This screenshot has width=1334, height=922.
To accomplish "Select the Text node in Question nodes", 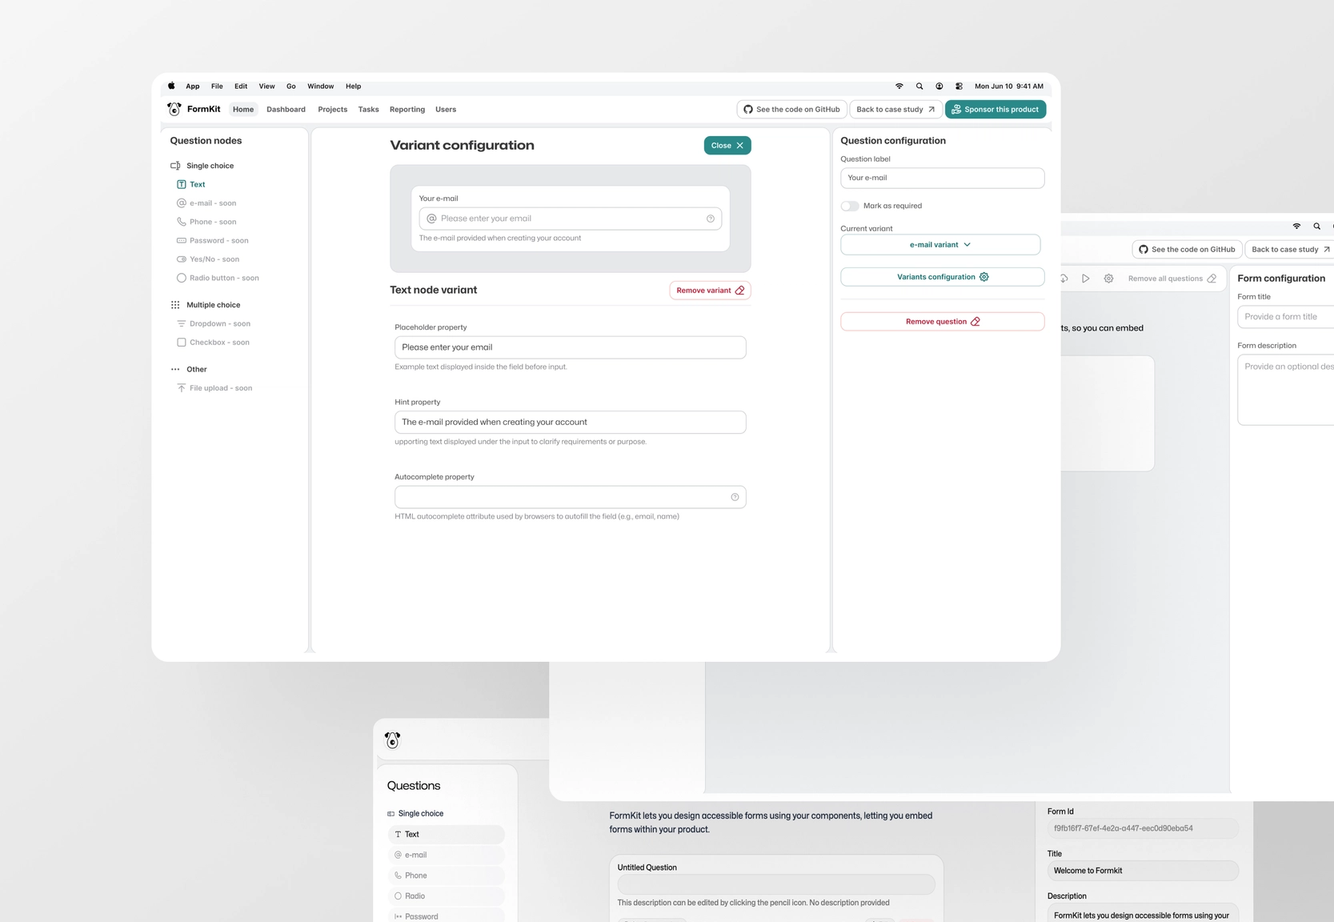I will [x=196, y=184].
